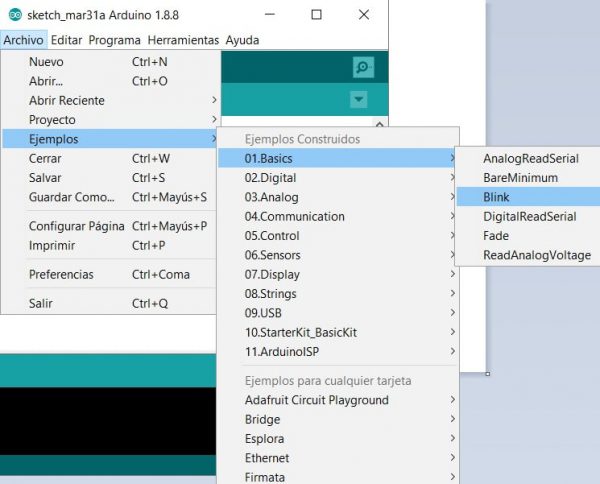Expand the 01.Basics examples submenu
This screenshot has width=600, height=484.
[x=338, y=158]
